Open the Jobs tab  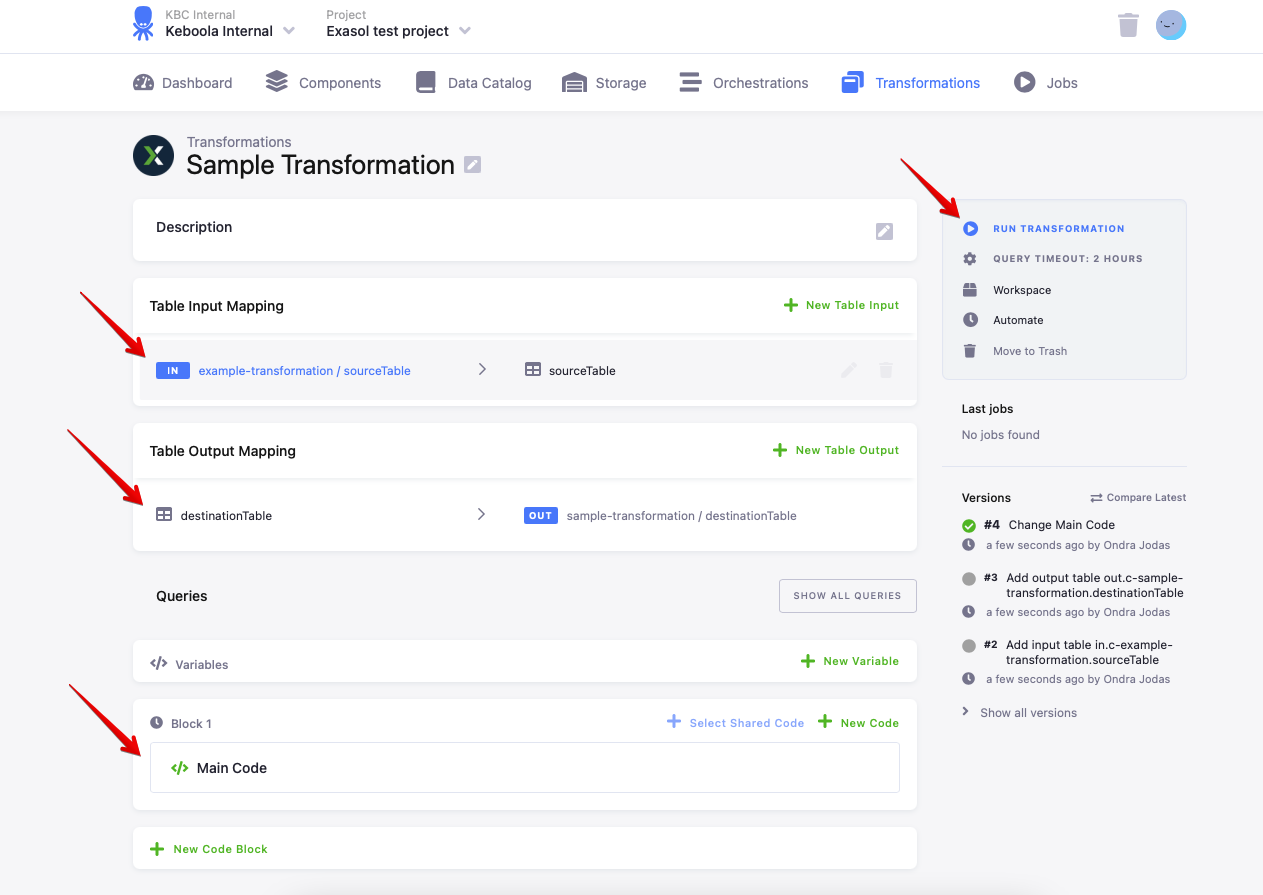pyautogui.click(x=1046, y=83)
